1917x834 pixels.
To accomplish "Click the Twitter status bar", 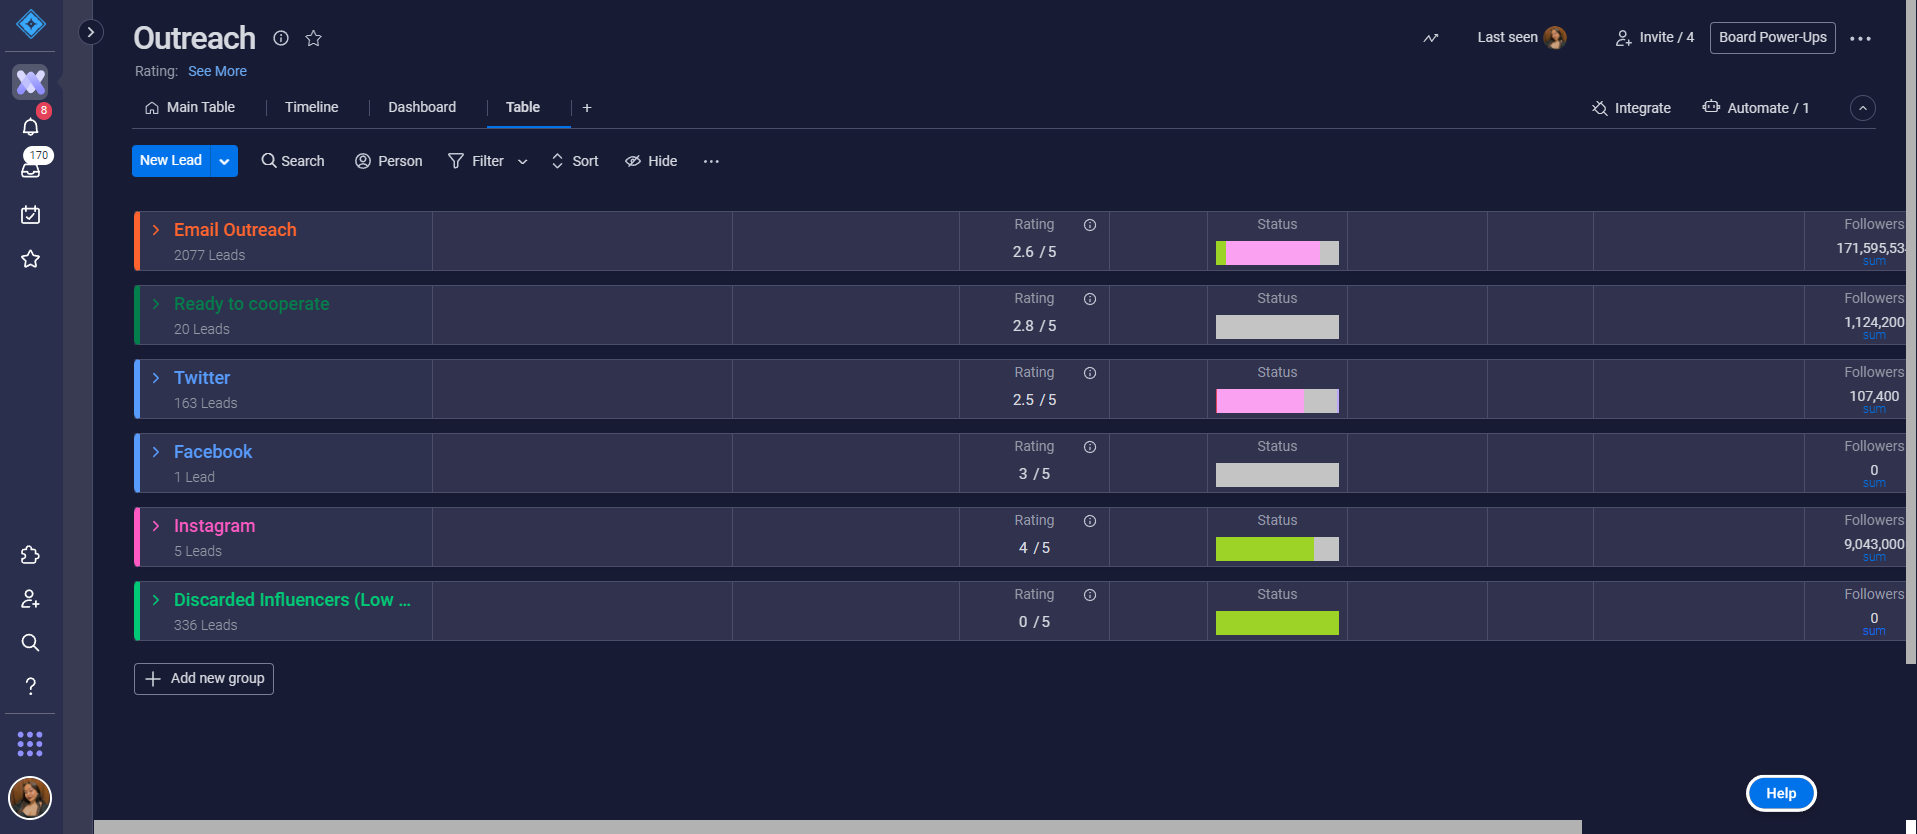I will 1277,401.
